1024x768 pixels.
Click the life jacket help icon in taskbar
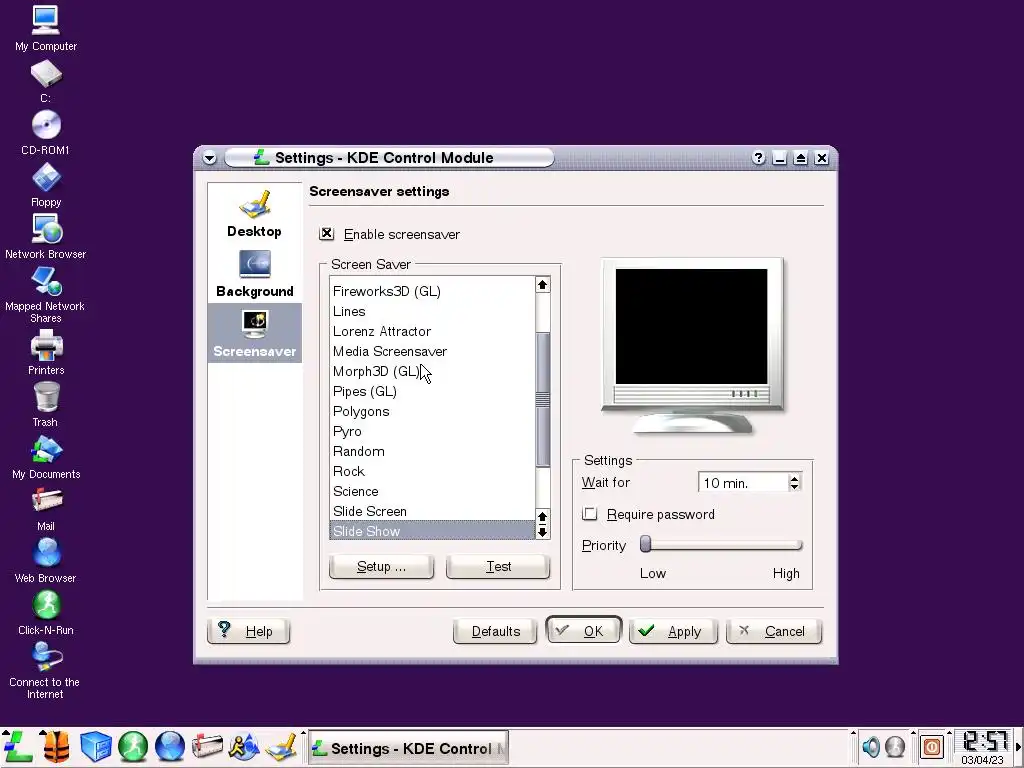point(57,746)
